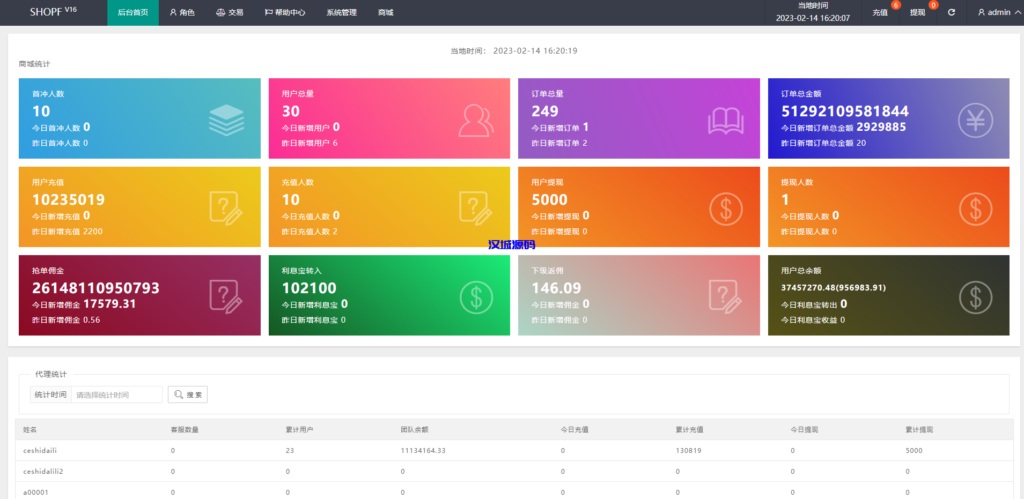Click the 统计时间 date input field

pos(116,395)
